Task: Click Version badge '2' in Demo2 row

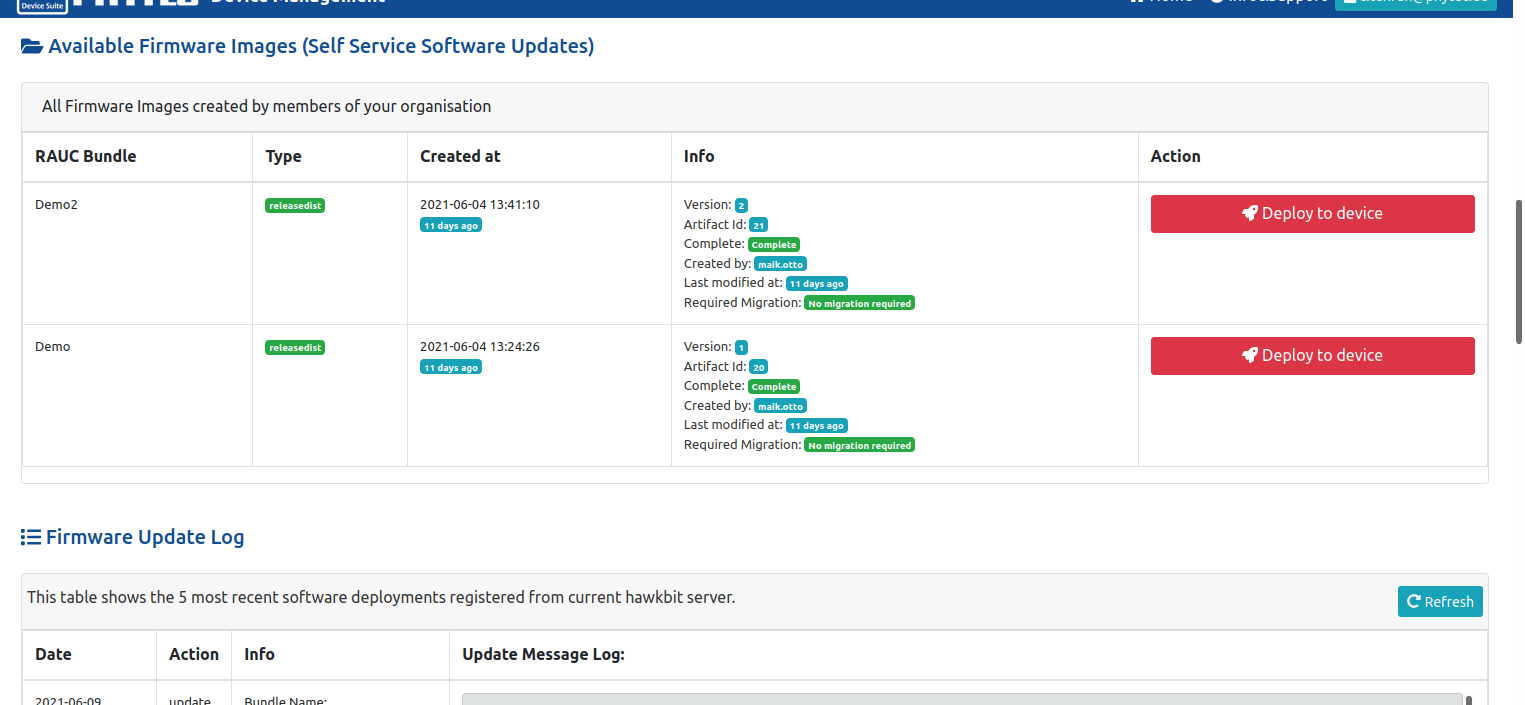Action: pos(741,206)
